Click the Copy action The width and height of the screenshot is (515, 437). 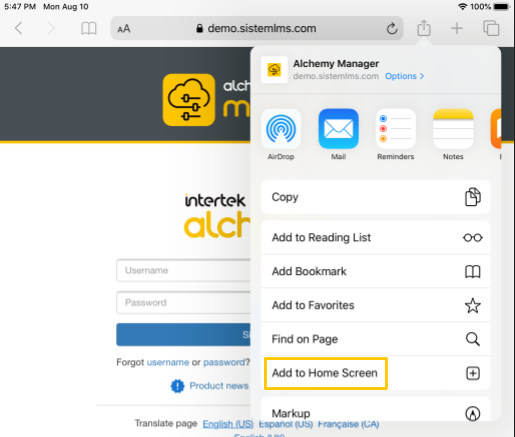pyautogui.click(x=376, y=197)
